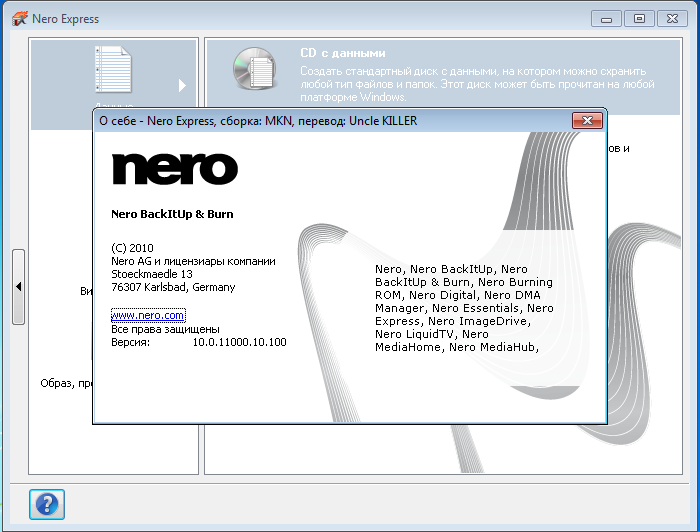Minimize the Nero Express window
Viewport: 700px width, 532px height.
[x=606, y=19]
